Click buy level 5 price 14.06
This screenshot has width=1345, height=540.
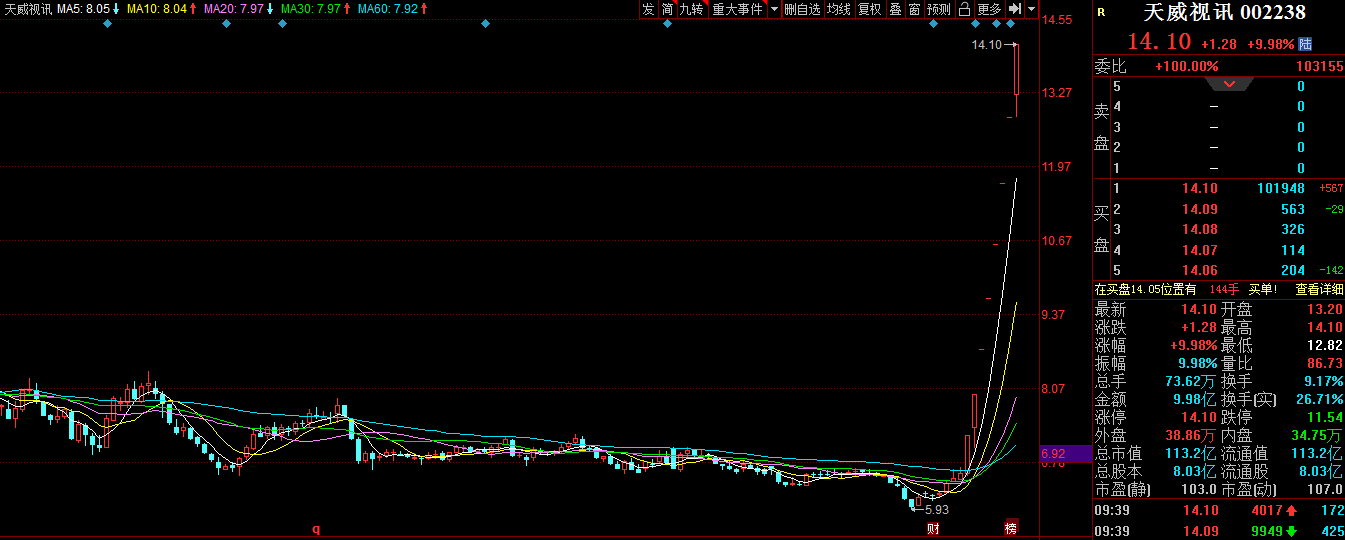1200,271
